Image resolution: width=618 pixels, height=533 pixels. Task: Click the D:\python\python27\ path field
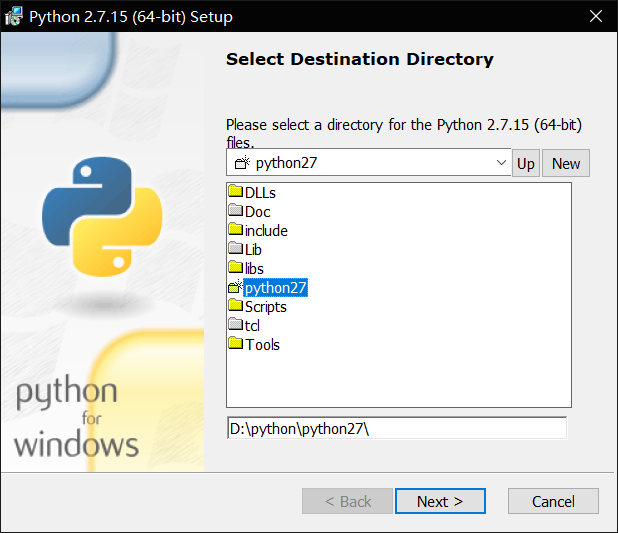coord(397,428)
